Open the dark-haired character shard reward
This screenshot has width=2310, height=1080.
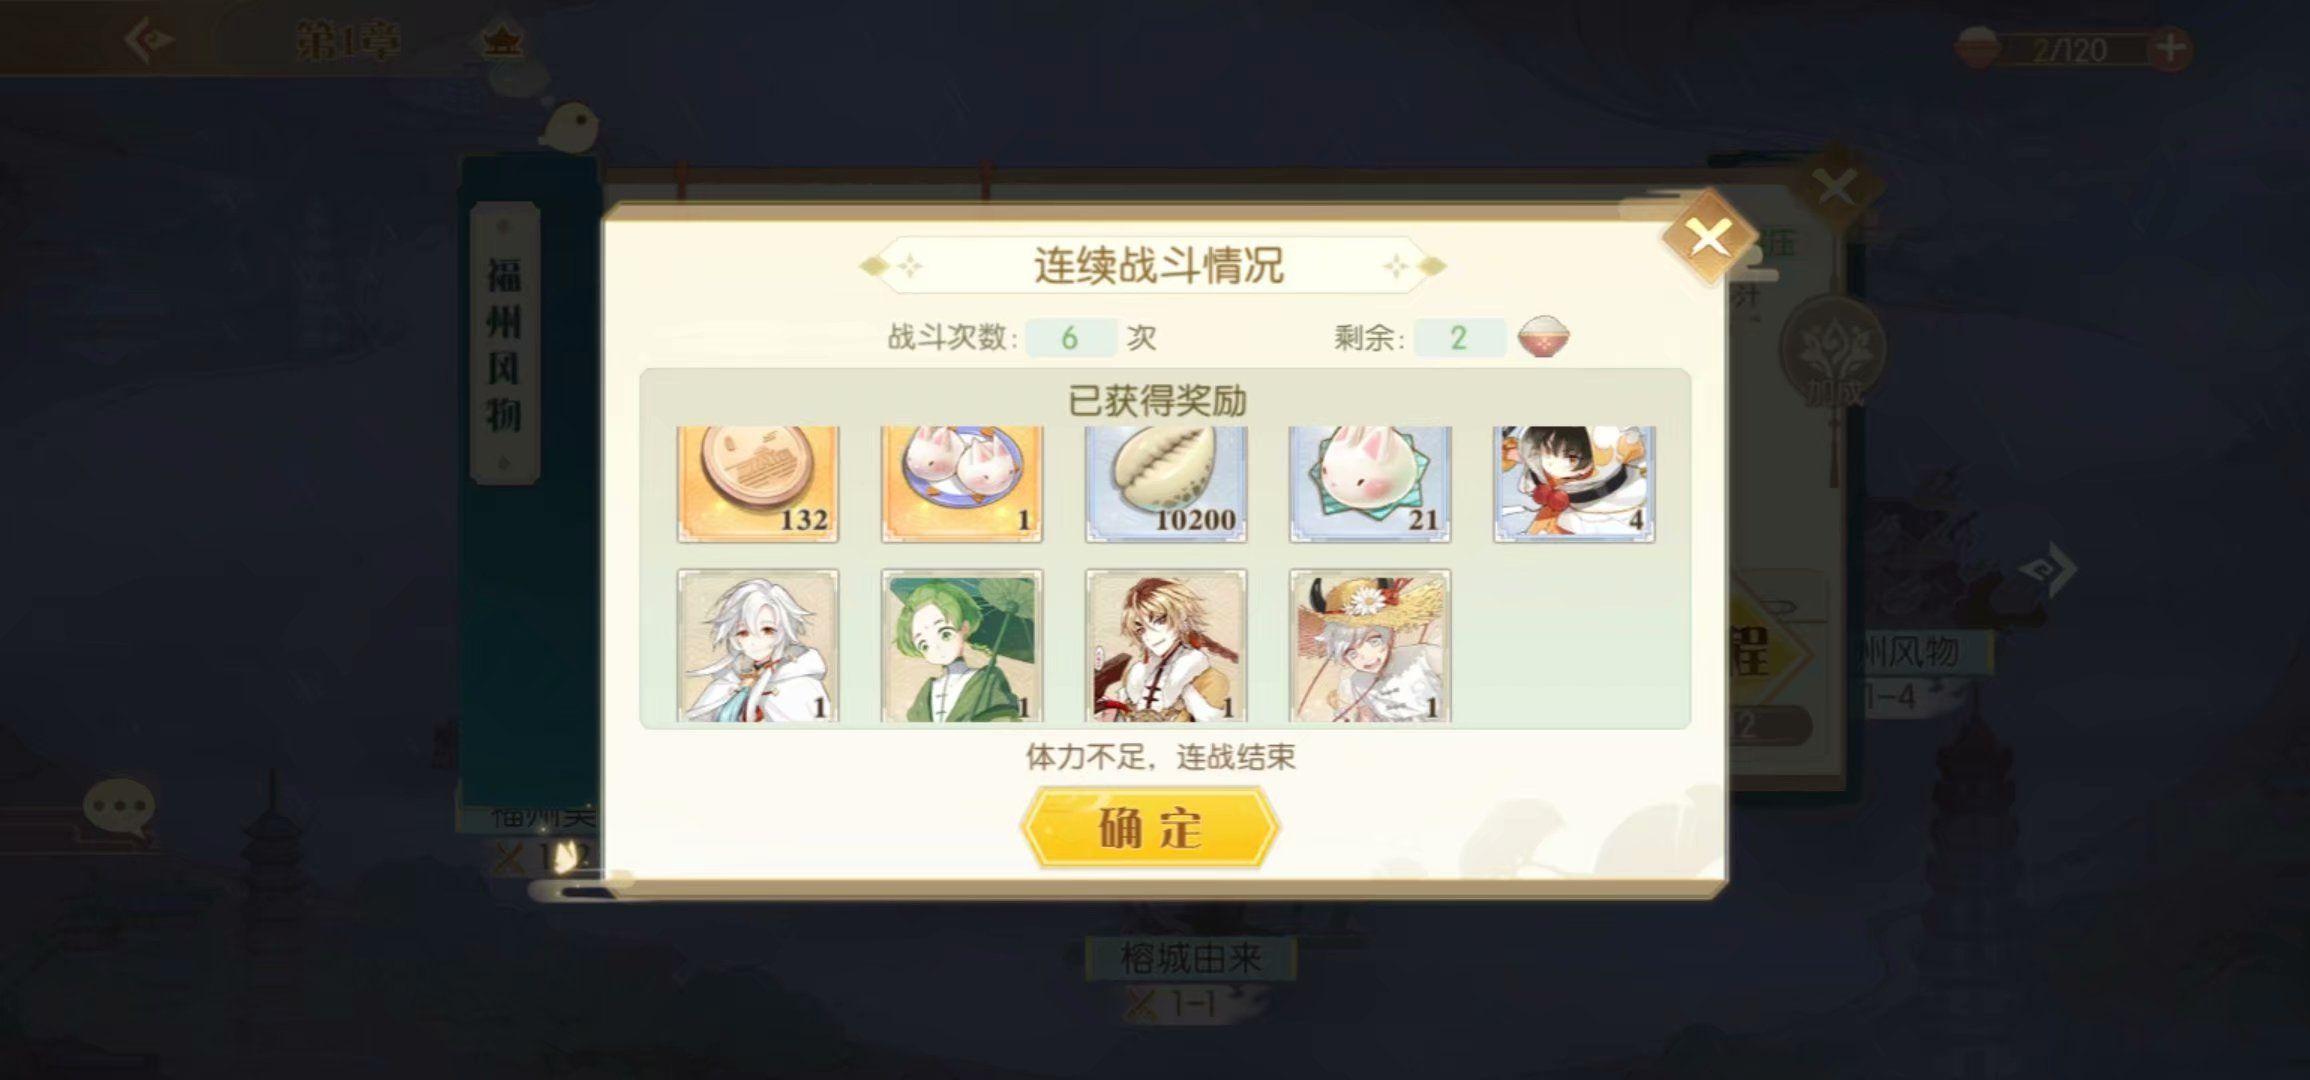pos(1574,484)
